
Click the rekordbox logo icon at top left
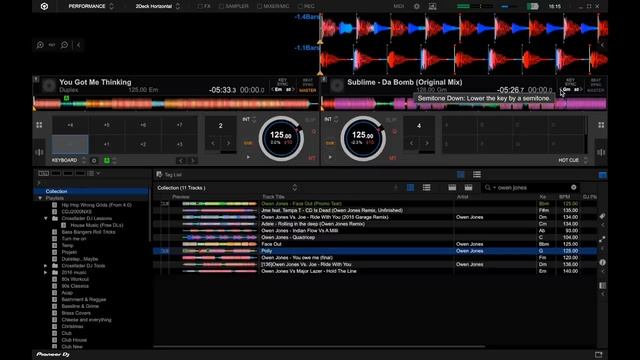(x=44, y=6)
